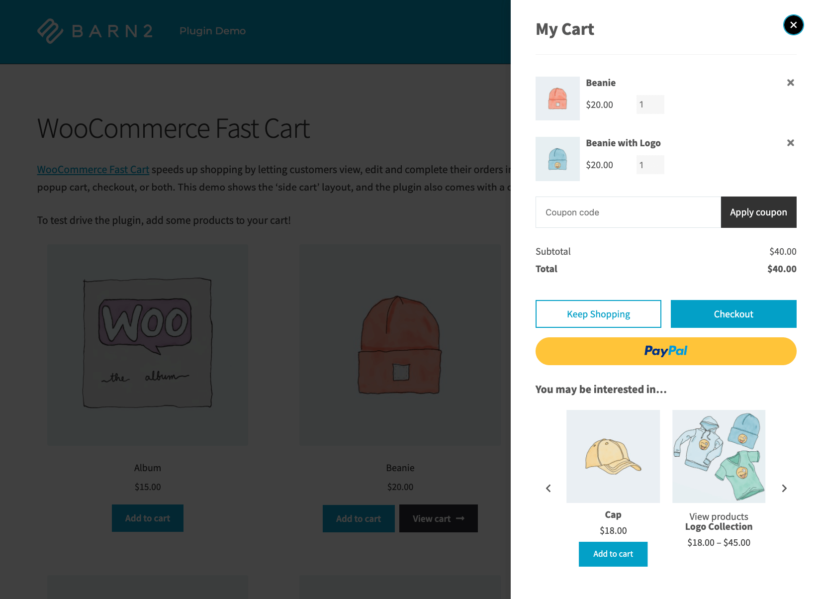View products in the Logo Collection
The image size is (820, 599).
[718, 515]
